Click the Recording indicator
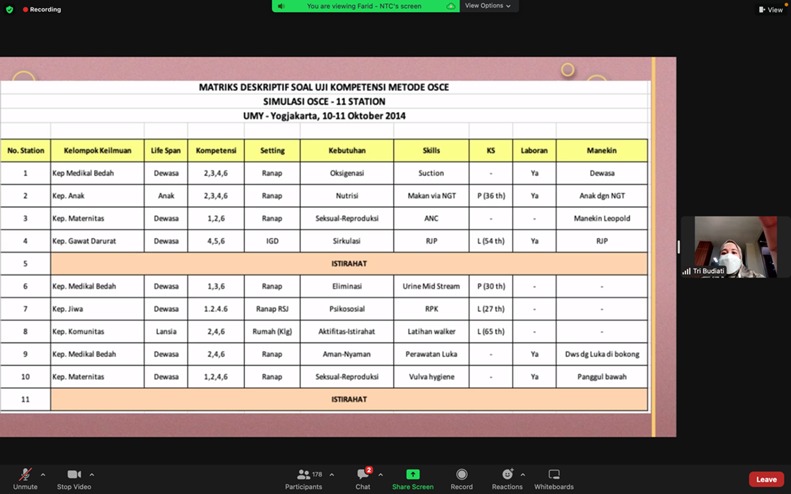 click(x=42, y=9)
